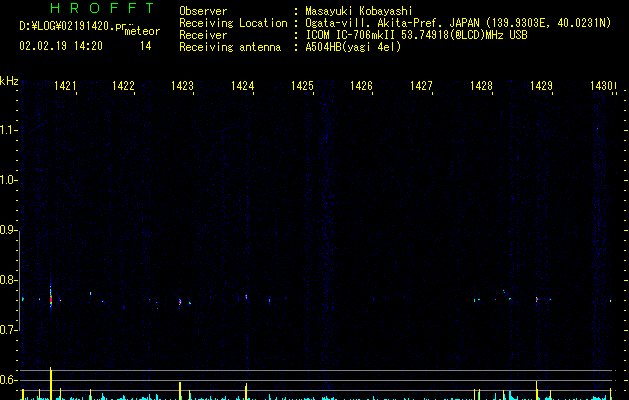The image size is (629, 400).
Task: Click the 1423 time axis marker
Action: tap(183, 86)
